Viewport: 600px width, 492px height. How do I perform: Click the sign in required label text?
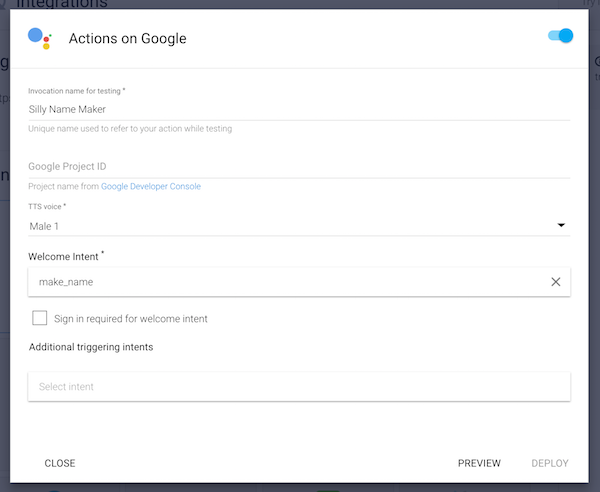click(x=131, y=319)
